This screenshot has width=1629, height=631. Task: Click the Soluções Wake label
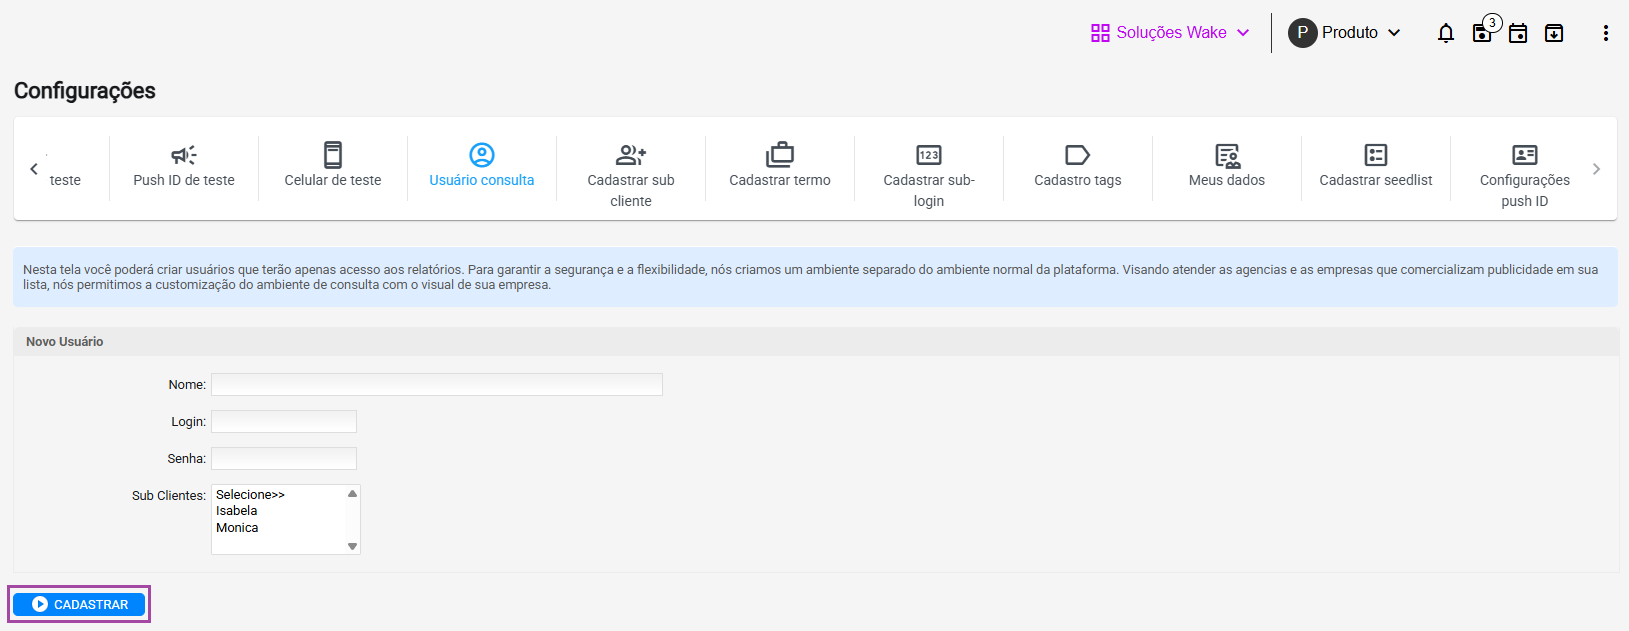1171,33
